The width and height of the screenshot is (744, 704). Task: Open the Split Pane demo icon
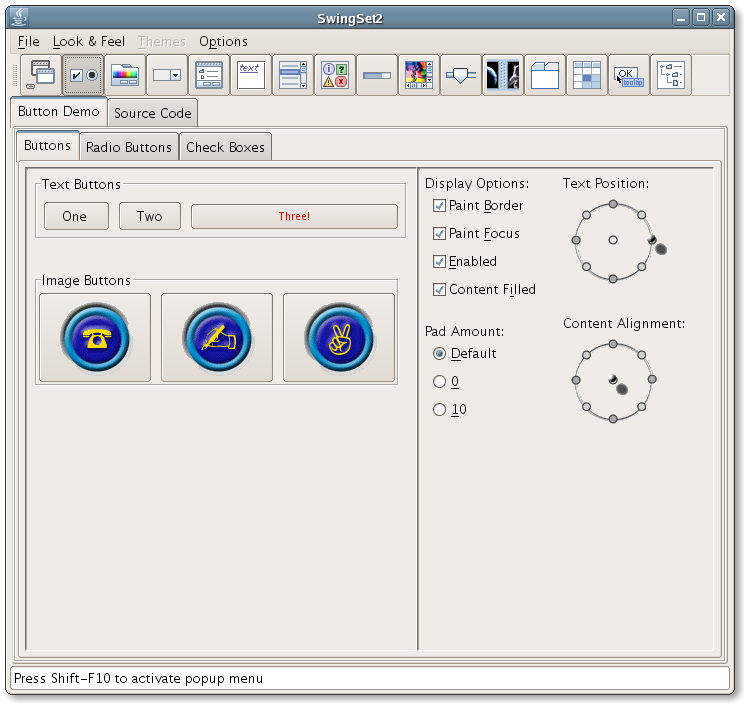(502, 75)
